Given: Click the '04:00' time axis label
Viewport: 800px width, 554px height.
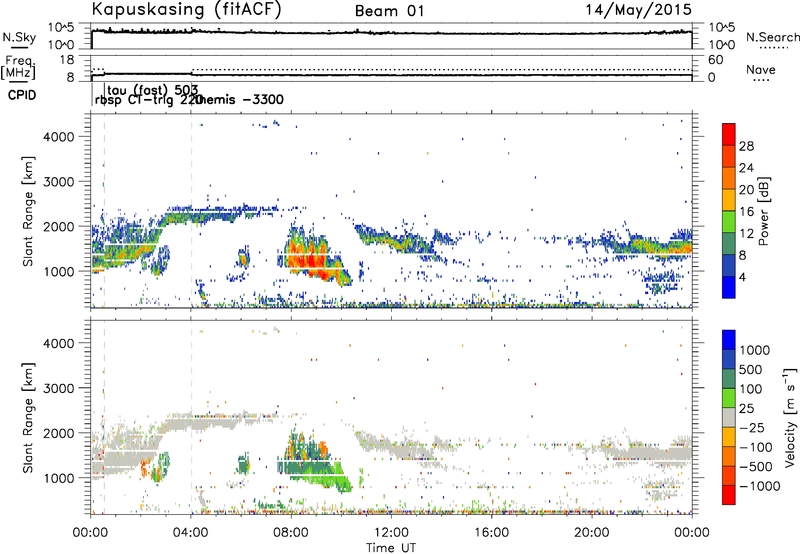Looking at the screenshot, I should [191, 533].
